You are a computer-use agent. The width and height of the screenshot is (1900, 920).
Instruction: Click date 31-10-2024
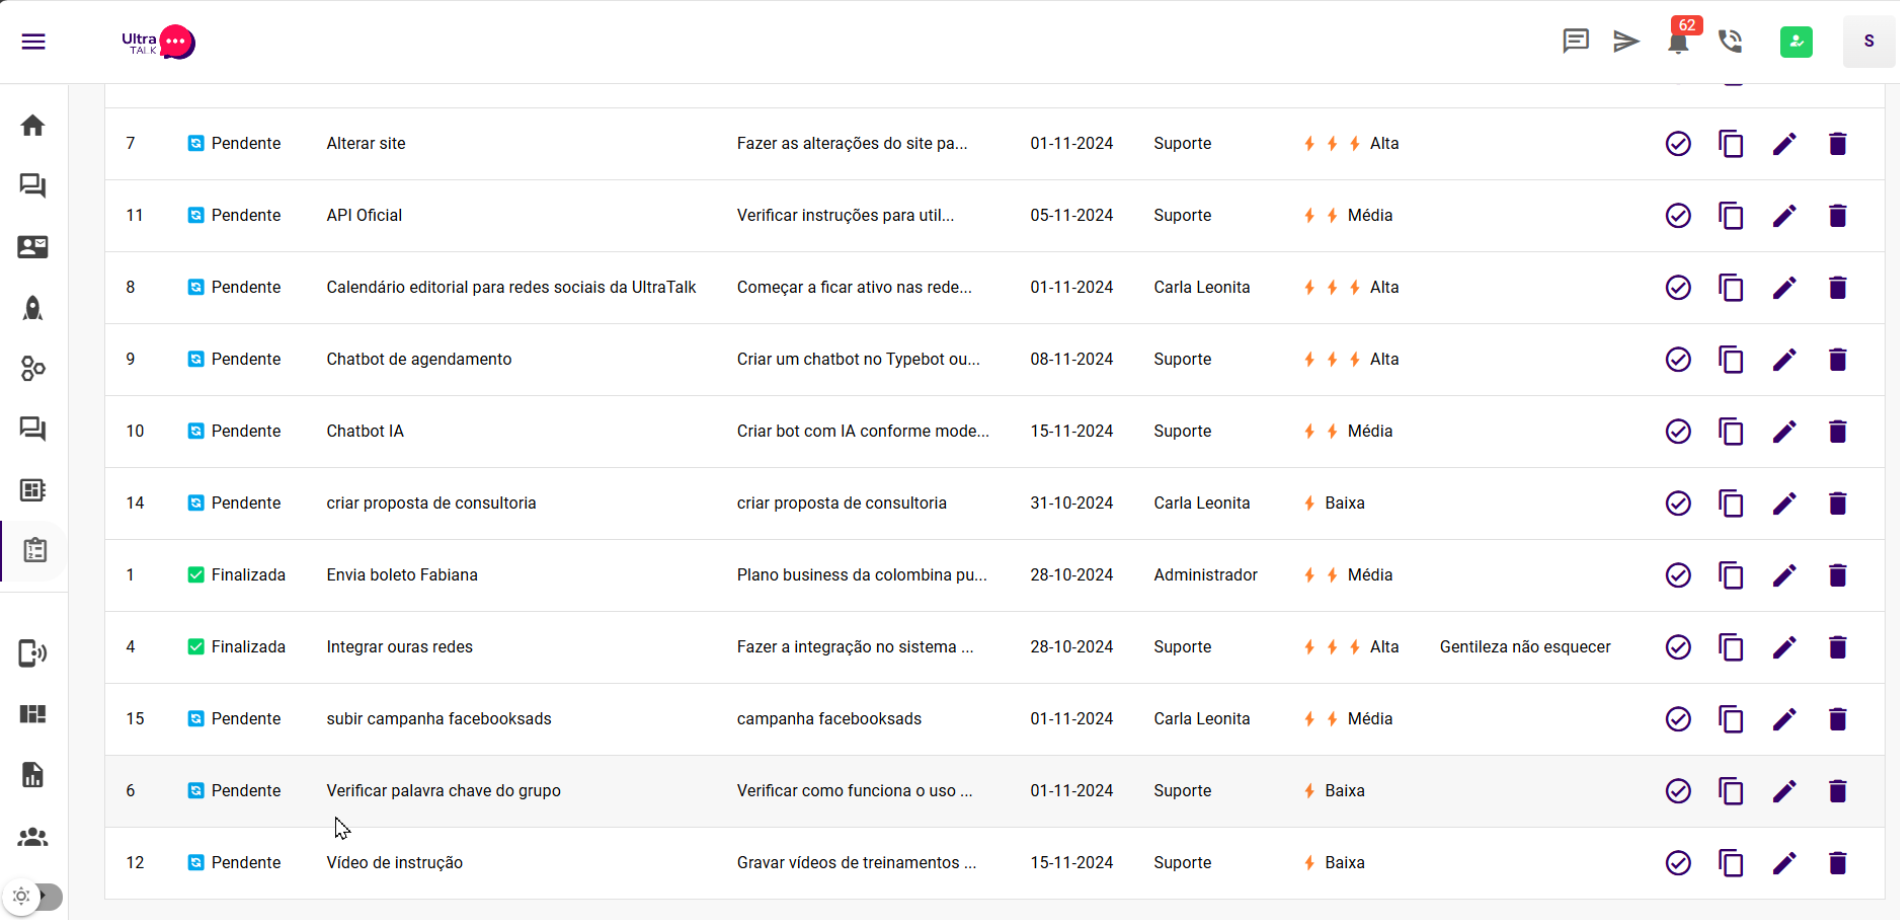1072,503
